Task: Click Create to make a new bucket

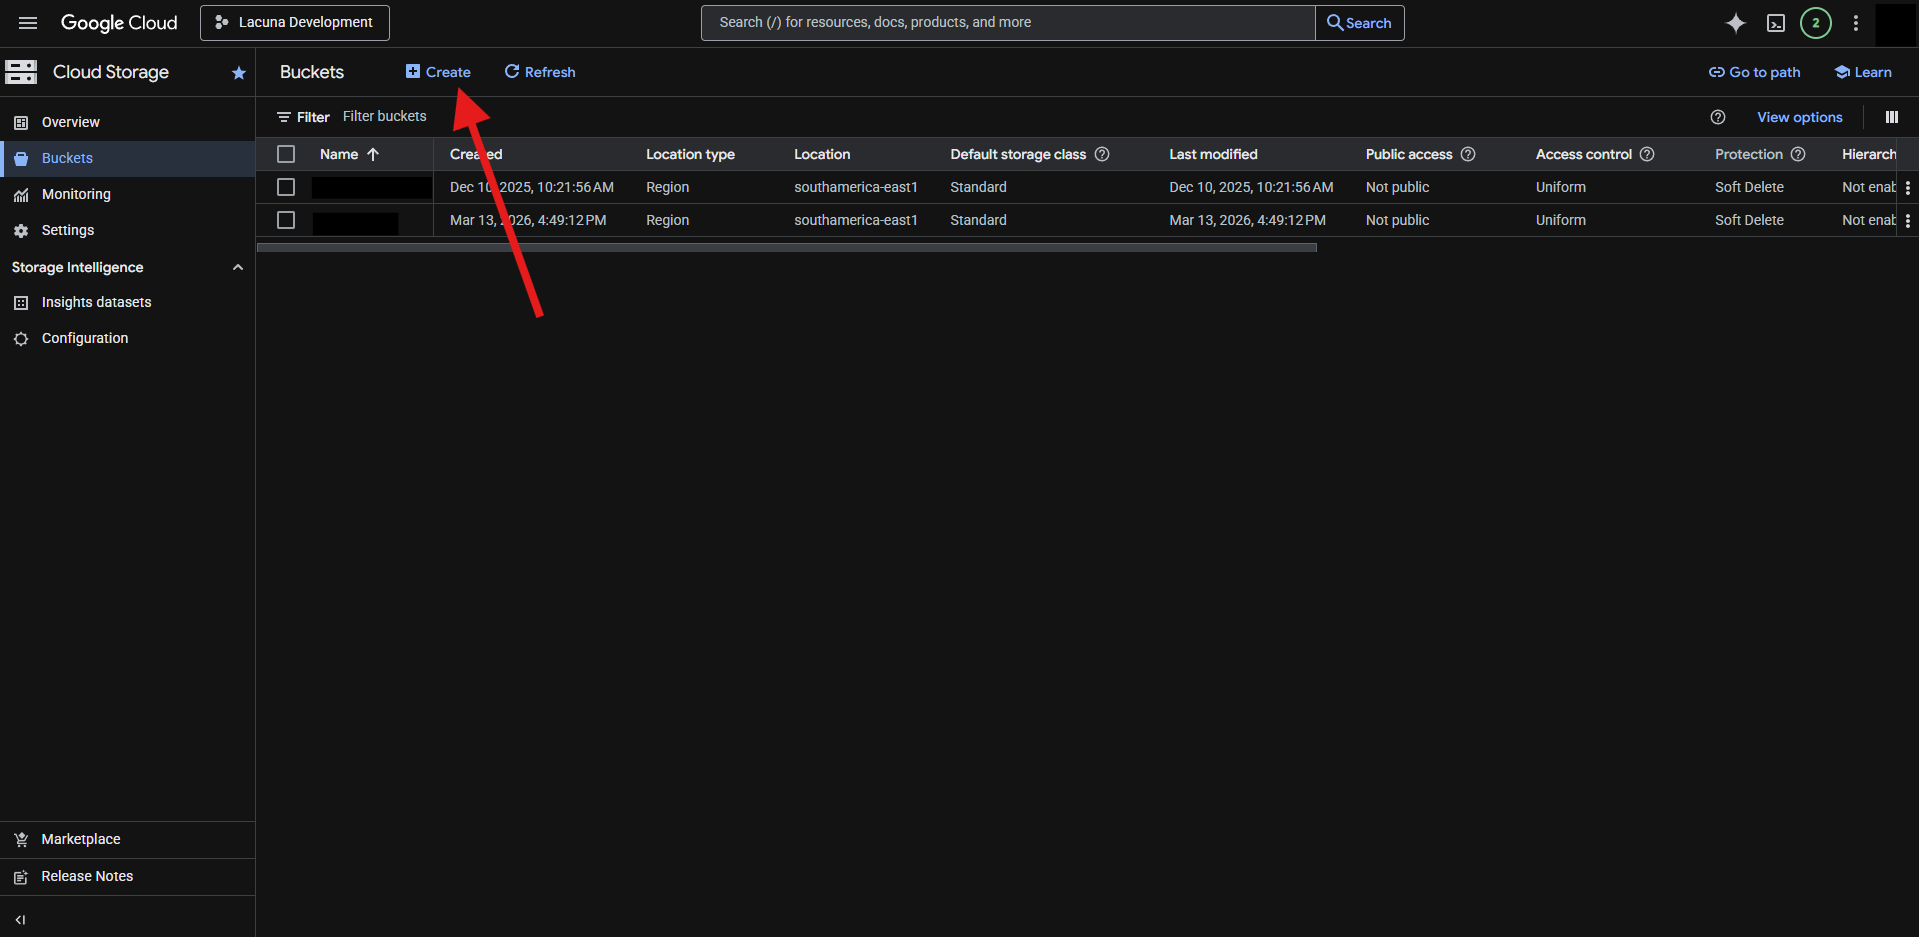Action: click(x=438, y=72)
